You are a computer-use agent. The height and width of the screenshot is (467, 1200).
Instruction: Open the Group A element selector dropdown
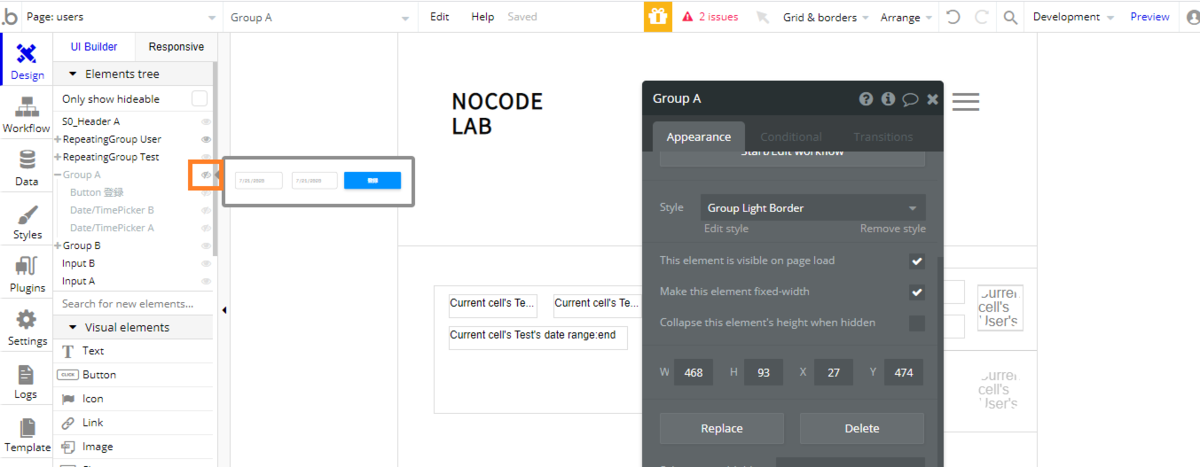pyautogui.click(x=320, y=17)
